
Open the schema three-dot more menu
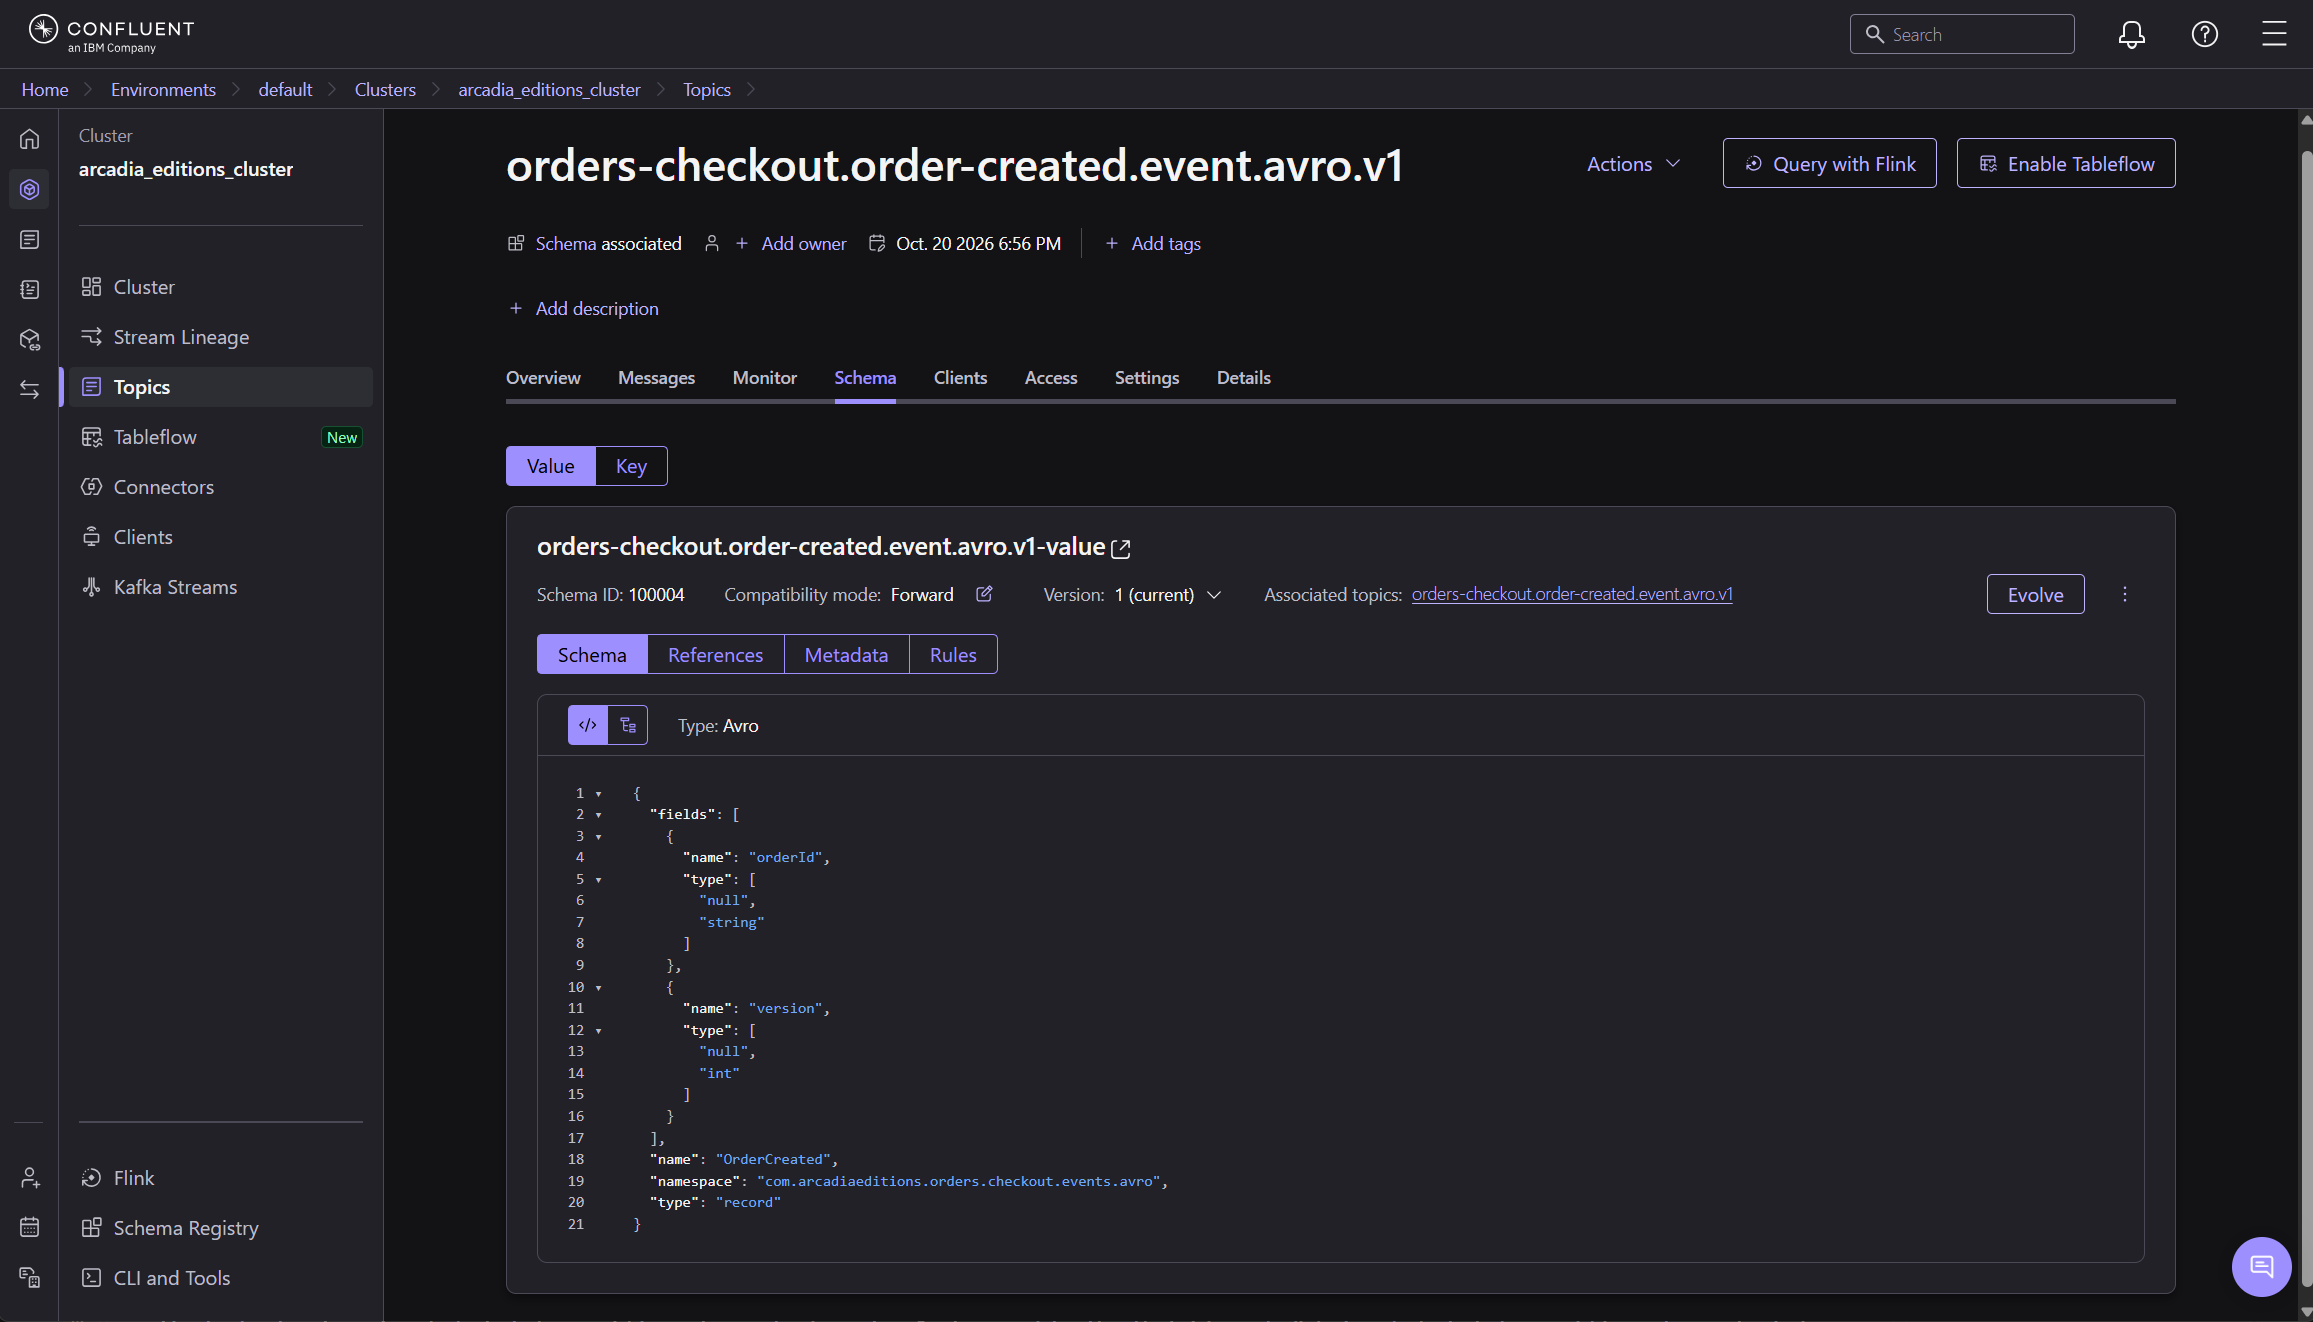click(2125, 594)
